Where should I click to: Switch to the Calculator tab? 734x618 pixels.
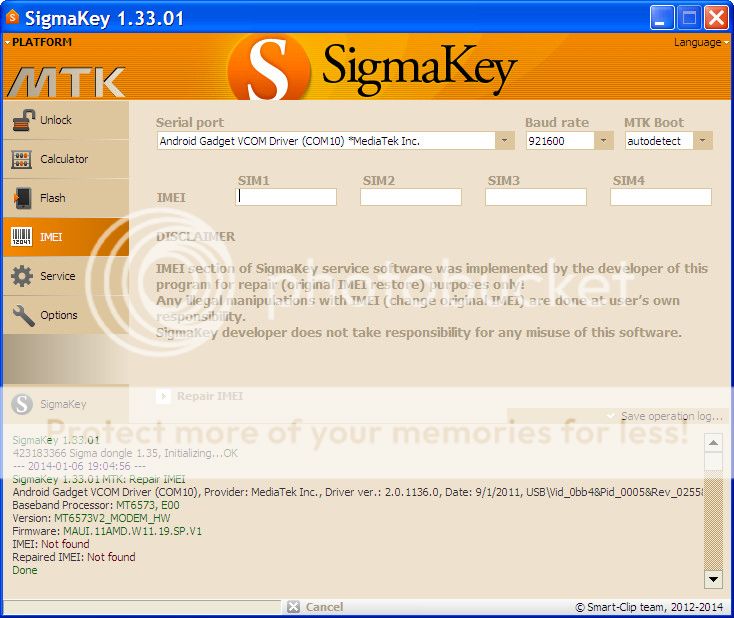coord(66,159)
